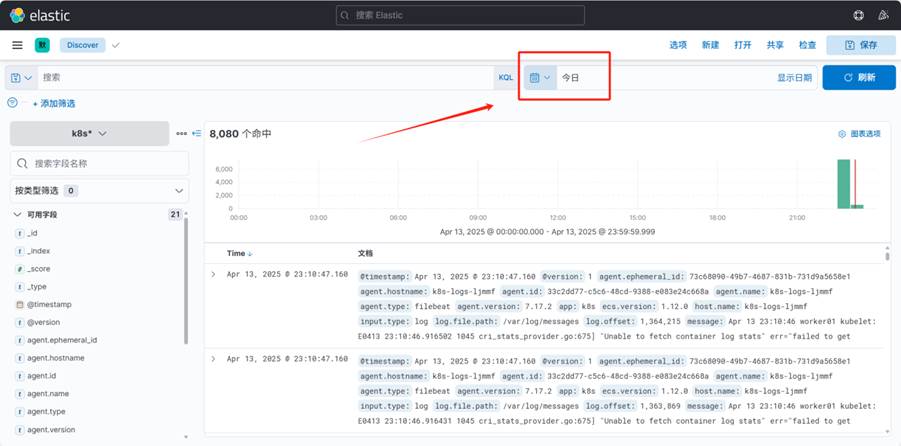Open the 打开 menu item
The image size is (901, 446).
pos(742,45)
